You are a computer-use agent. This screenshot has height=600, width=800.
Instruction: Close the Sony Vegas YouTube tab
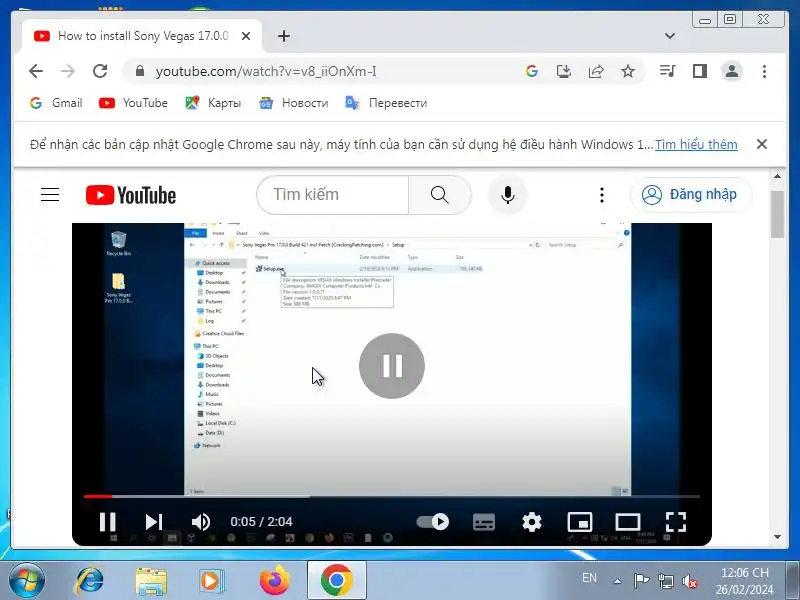tap(246, 36)
